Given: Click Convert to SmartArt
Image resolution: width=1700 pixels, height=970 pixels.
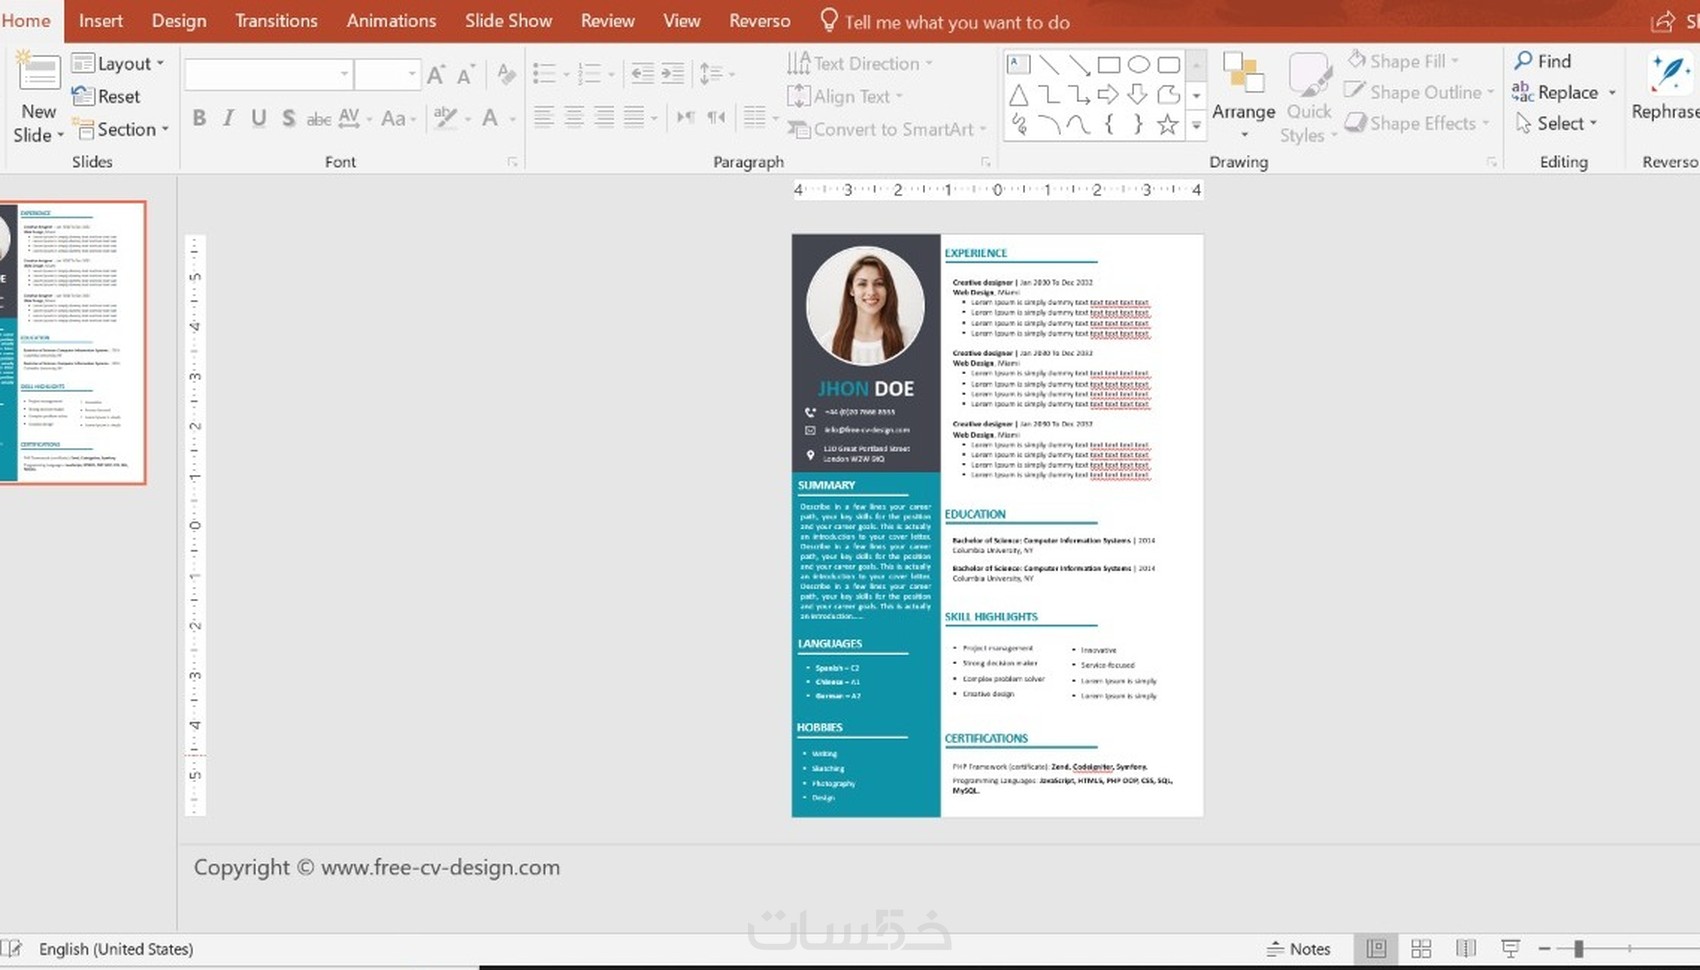Looking at the screenshot, I should [886, 129].
